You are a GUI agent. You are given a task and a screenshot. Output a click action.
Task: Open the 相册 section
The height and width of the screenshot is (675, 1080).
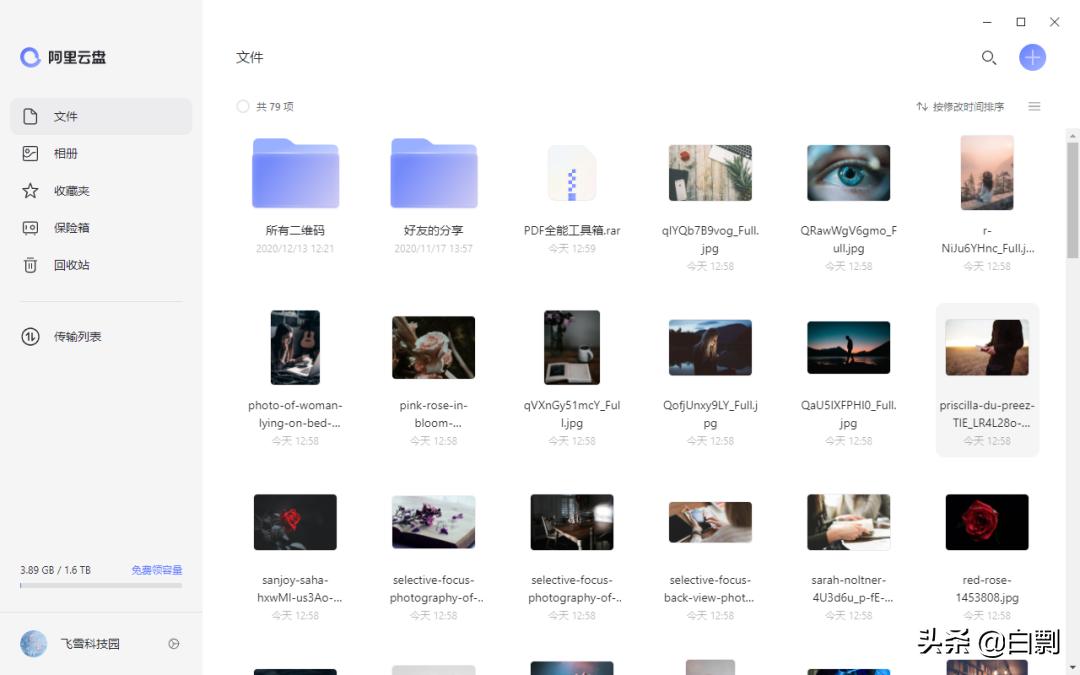(x=66, y=152)
